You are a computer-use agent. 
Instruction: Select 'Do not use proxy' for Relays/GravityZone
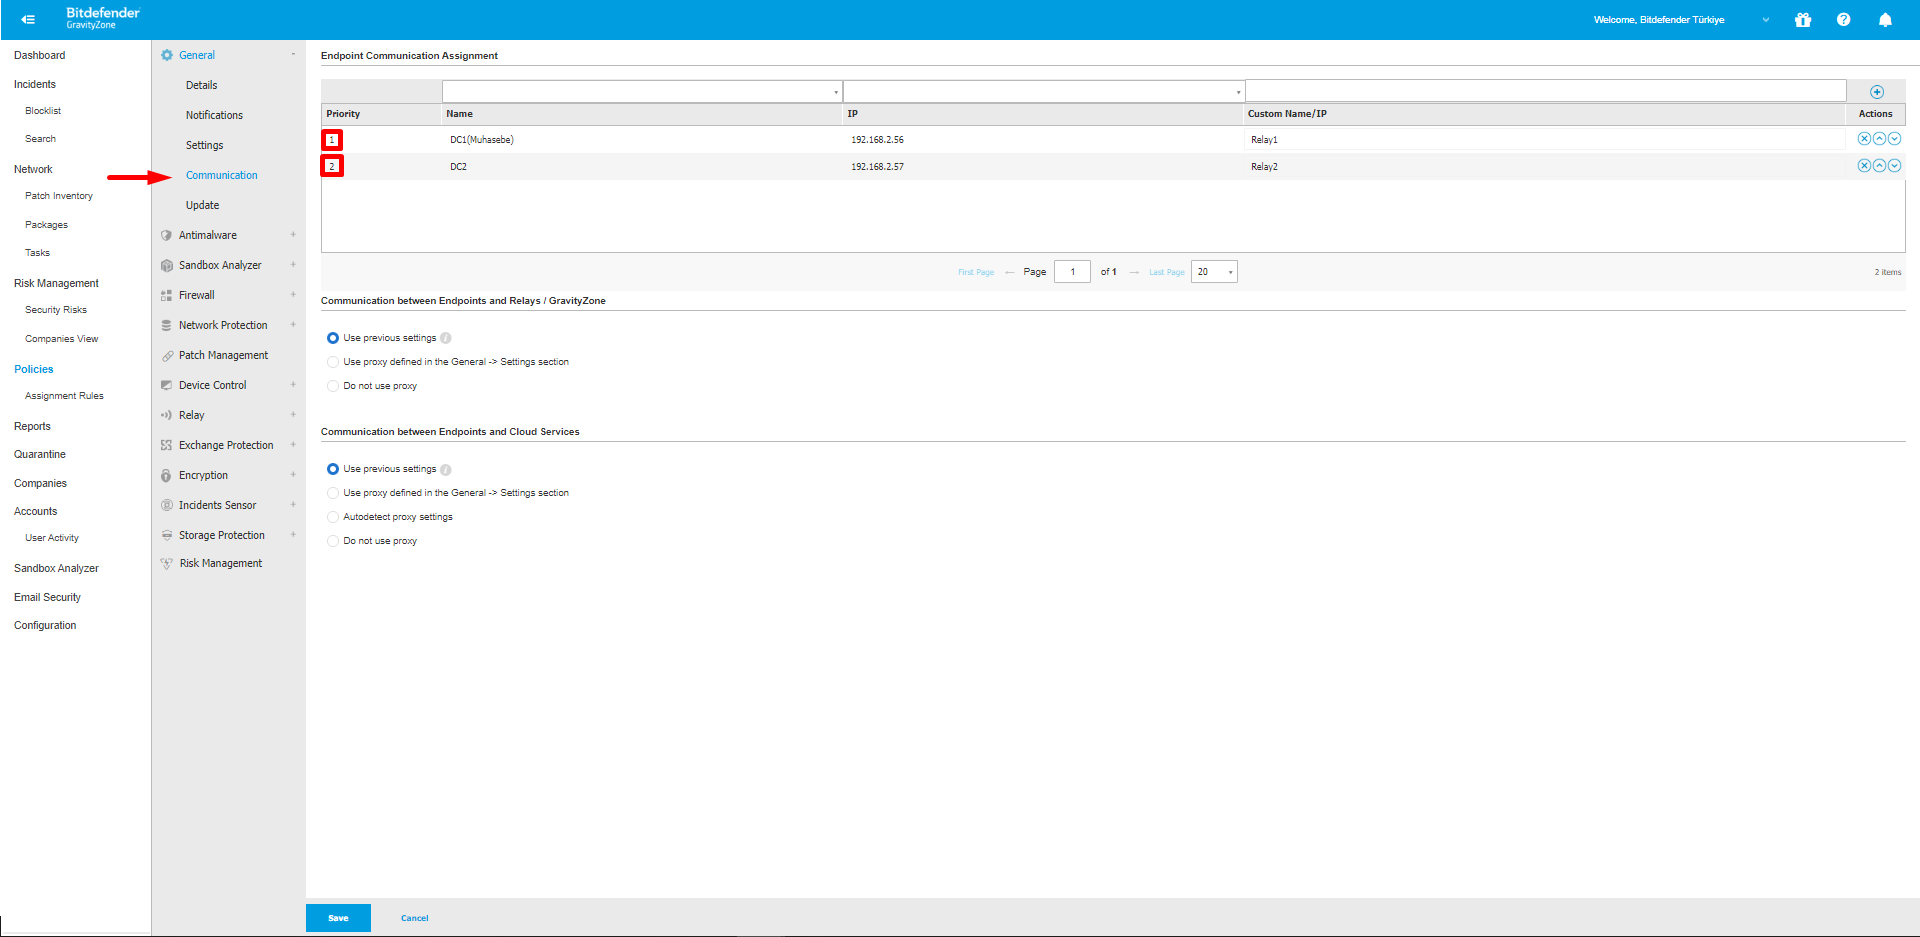[333, 386]
